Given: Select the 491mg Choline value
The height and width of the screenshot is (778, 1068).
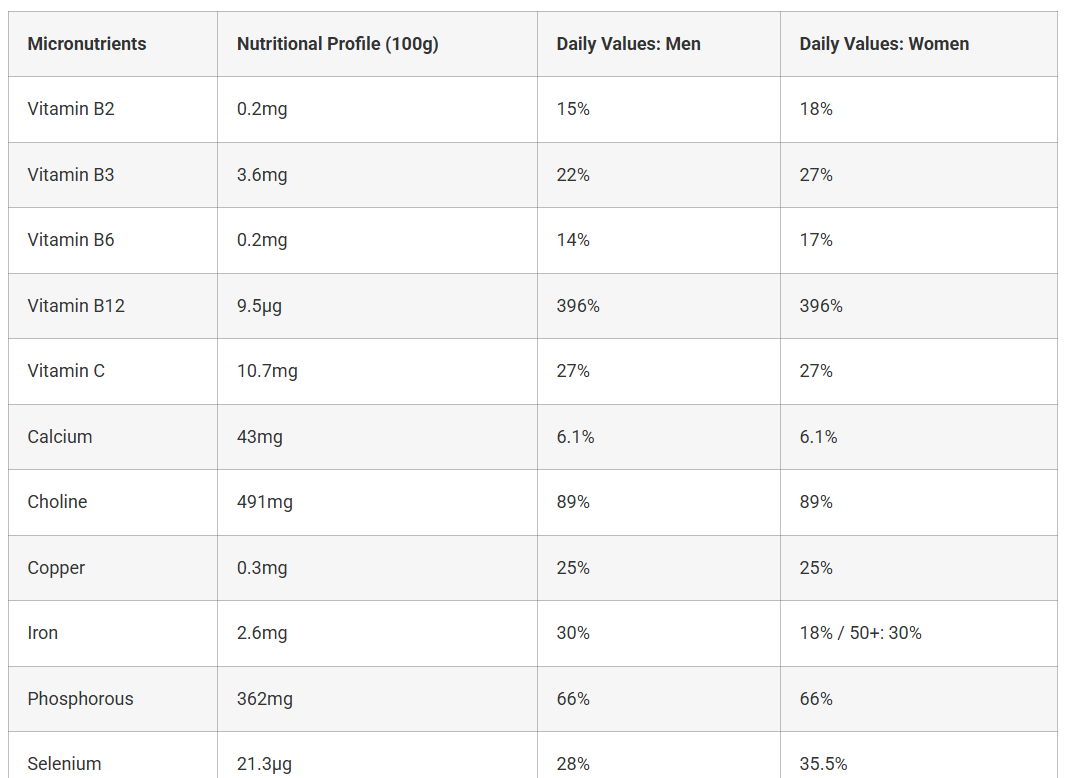Looking at the screenshot, I should 264,502.
